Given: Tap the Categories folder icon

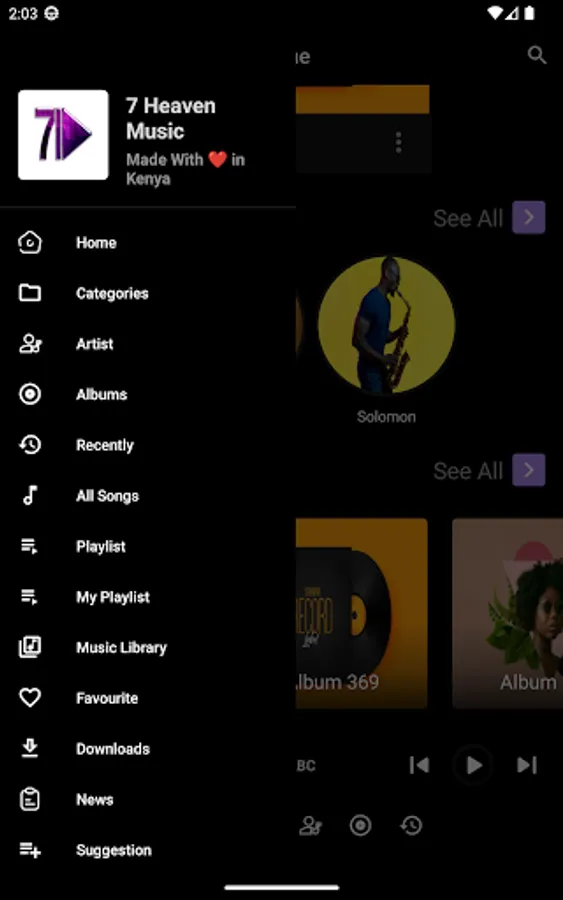Looking at the screenshot, I should coord(30,293).
